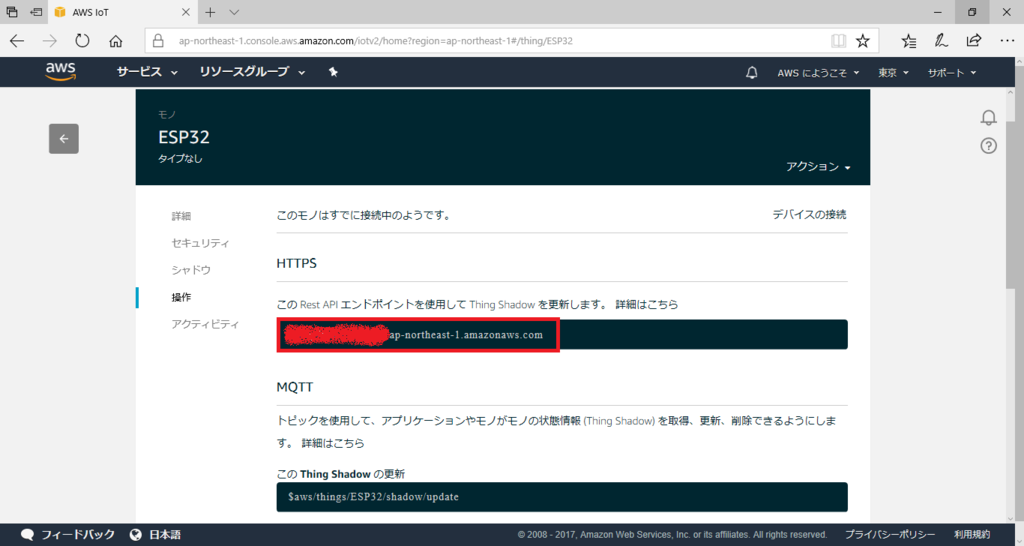Click the ESP32 thing title

pyautogui.click(x=184, y=137)
